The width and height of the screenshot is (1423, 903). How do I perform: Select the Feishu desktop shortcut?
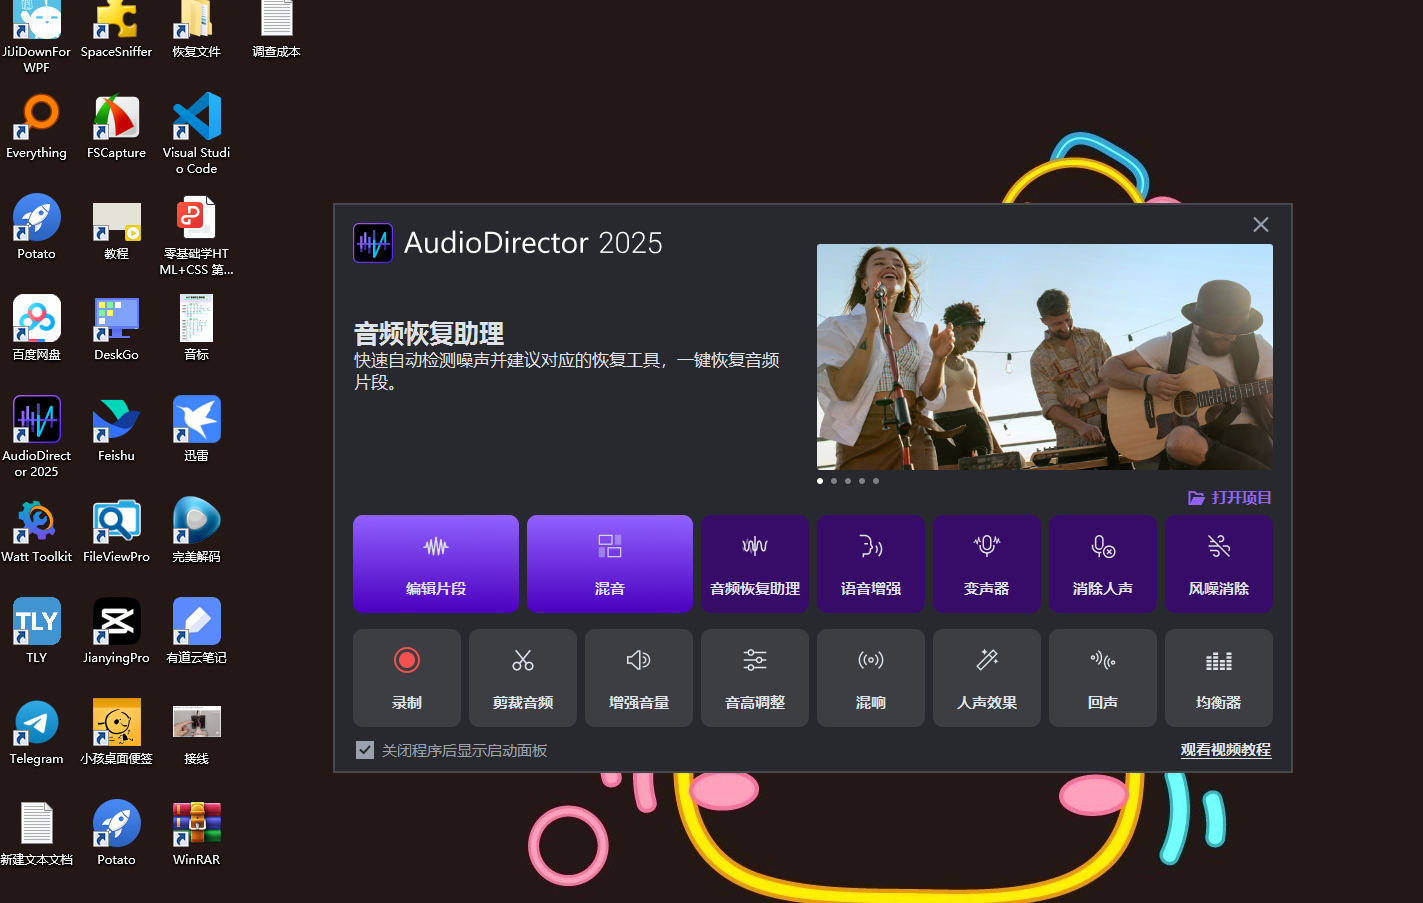pyautogui.click(x=117, y=429)
